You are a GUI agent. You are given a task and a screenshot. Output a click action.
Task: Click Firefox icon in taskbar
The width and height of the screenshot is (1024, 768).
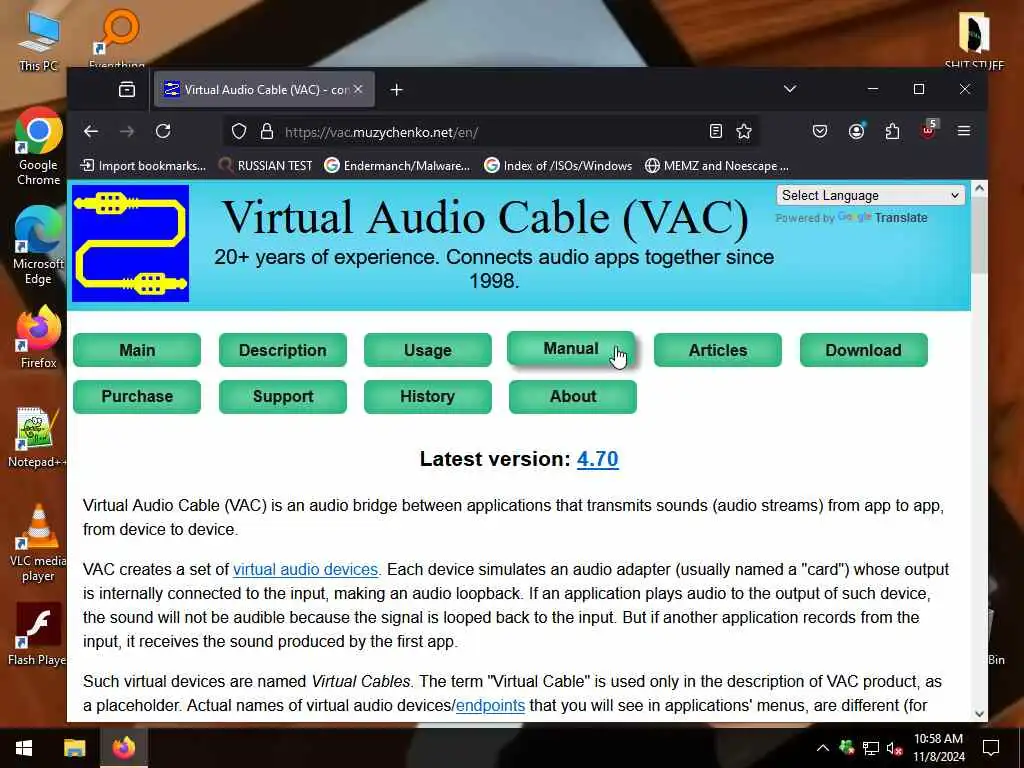point(123,748)
